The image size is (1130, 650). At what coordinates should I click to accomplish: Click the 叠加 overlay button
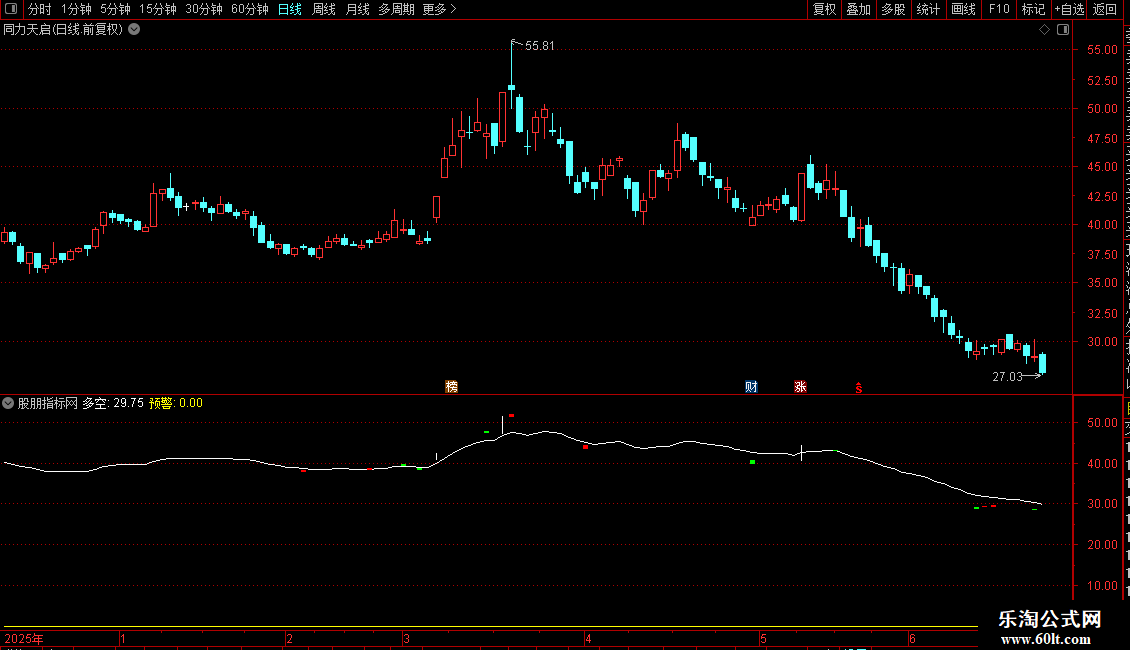(858, 9)
